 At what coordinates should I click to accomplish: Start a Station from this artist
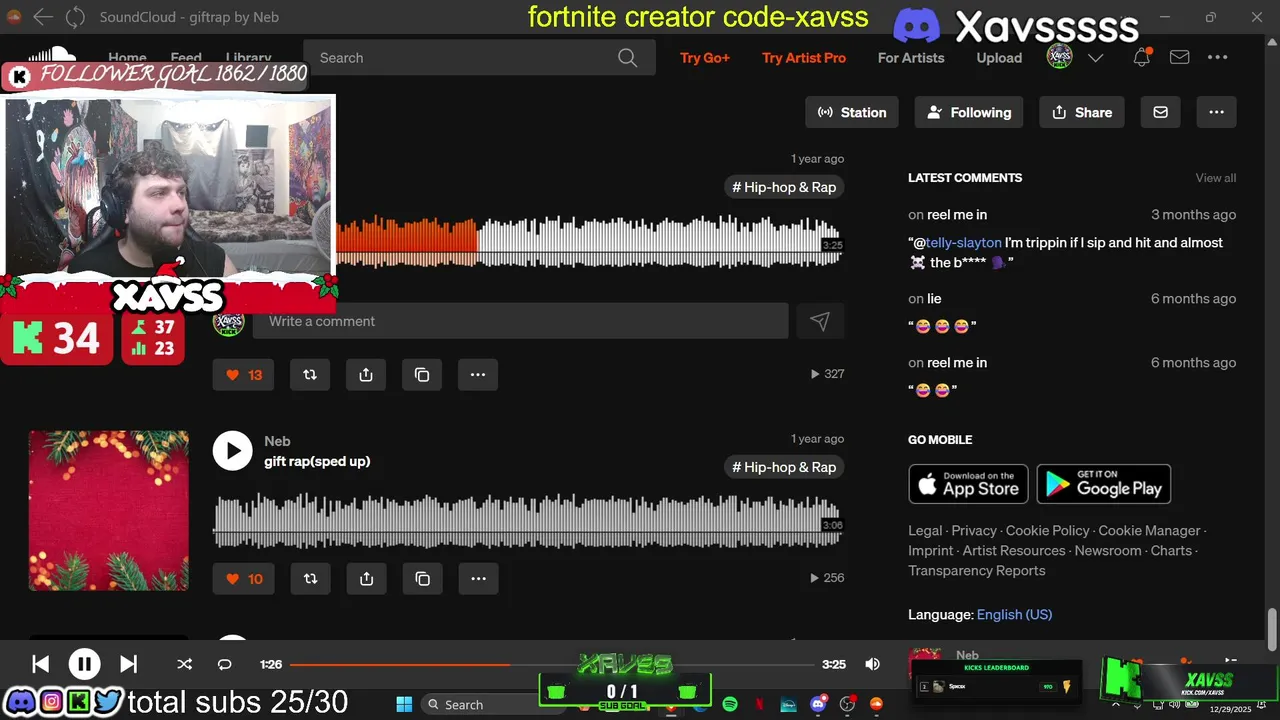tap(852, 112)
